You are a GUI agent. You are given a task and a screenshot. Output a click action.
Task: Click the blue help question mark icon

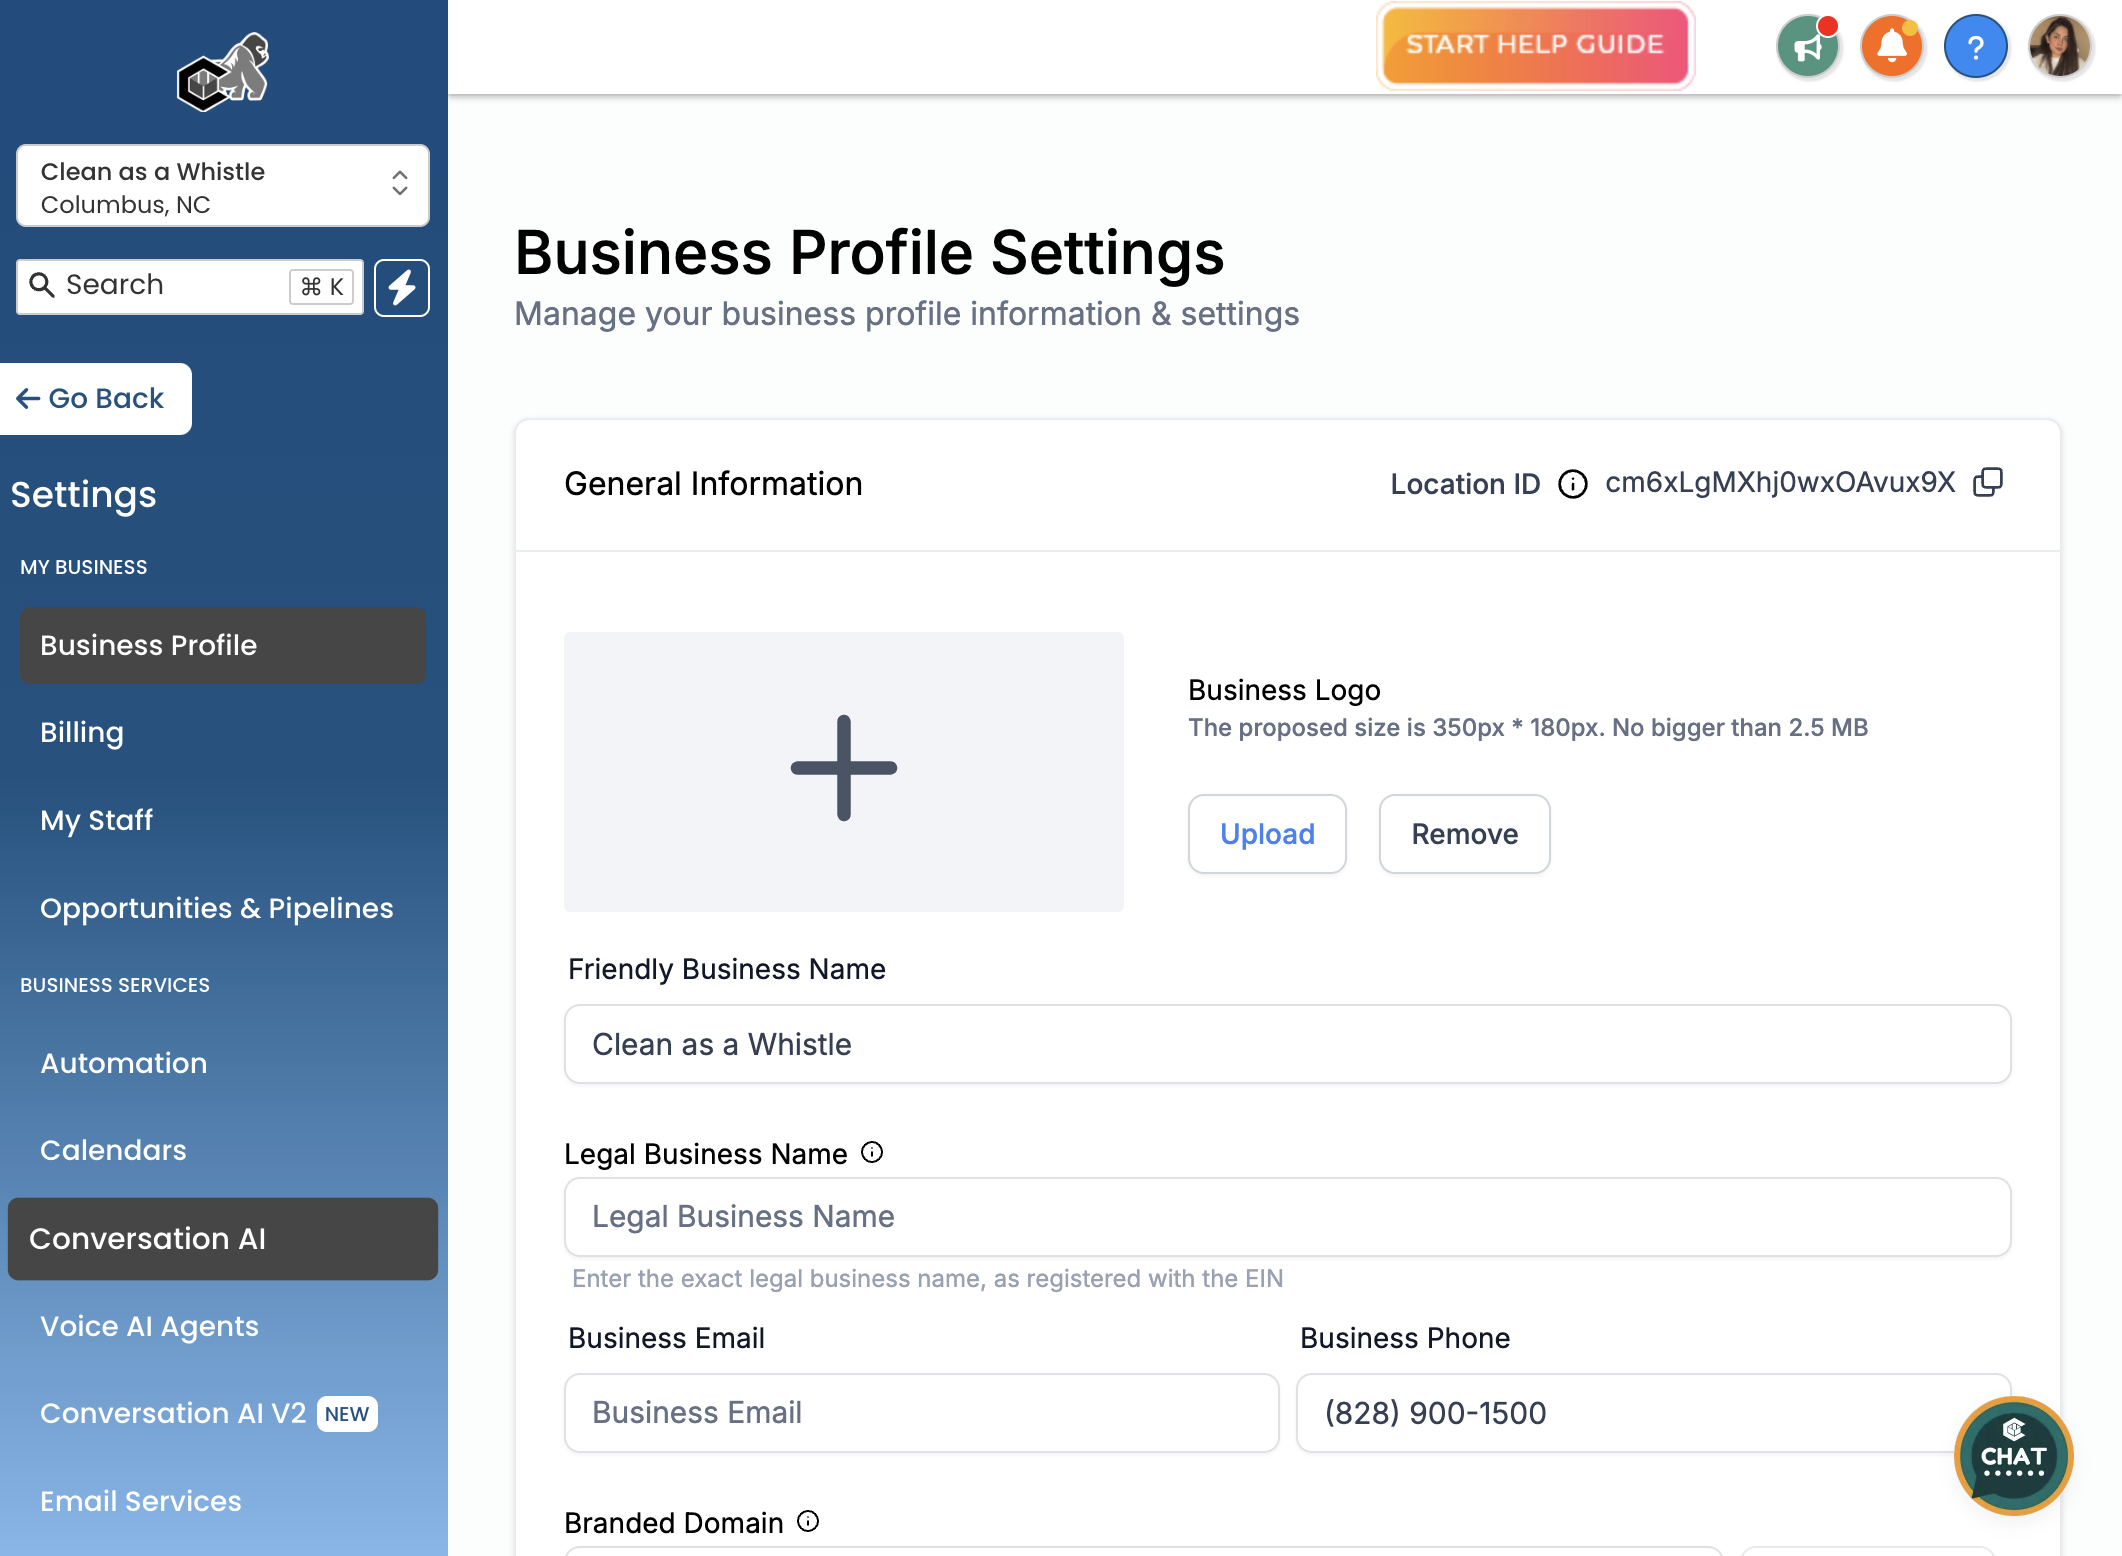1976,46
